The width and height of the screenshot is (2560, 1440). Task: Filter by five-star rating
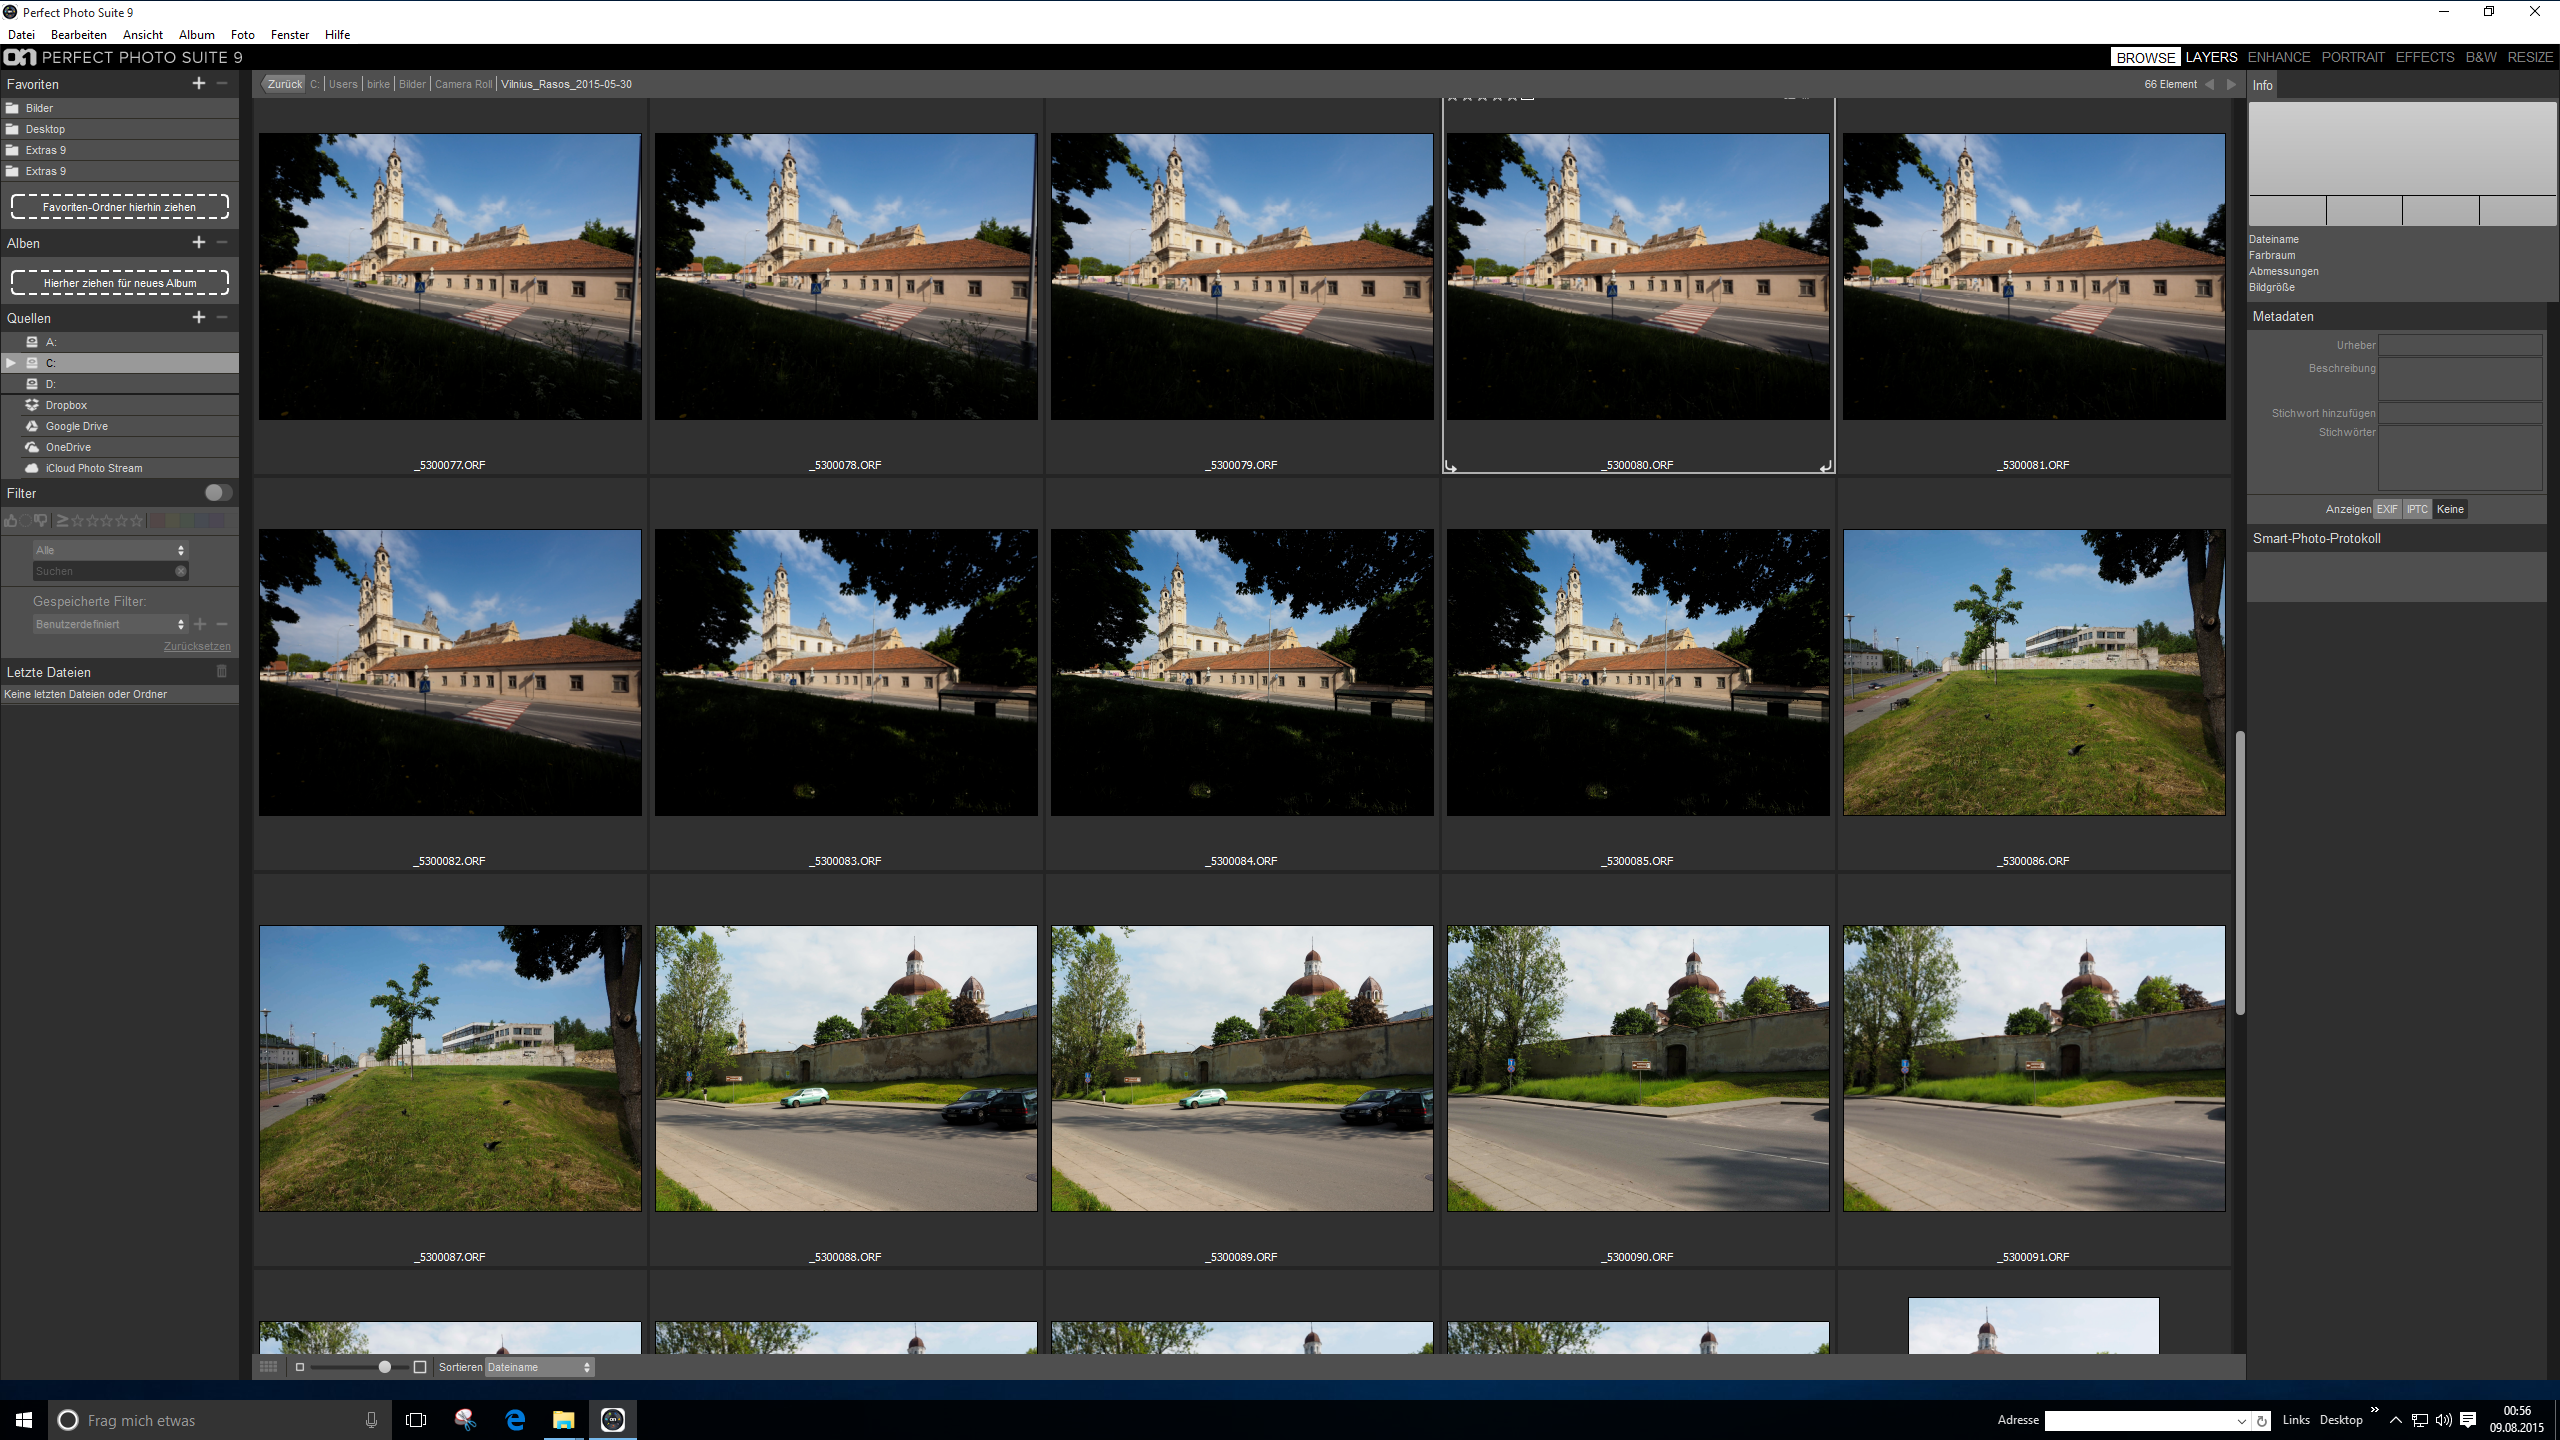[x=136, y=520]
